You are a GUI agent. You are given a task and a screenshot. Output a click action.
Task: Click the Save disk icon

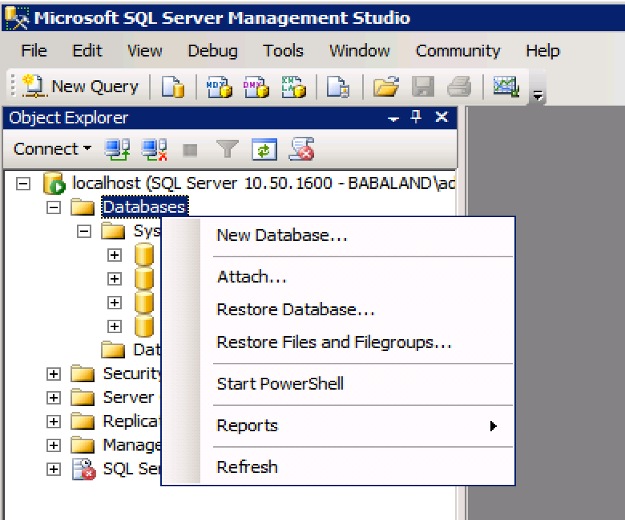tap(423, 86)
